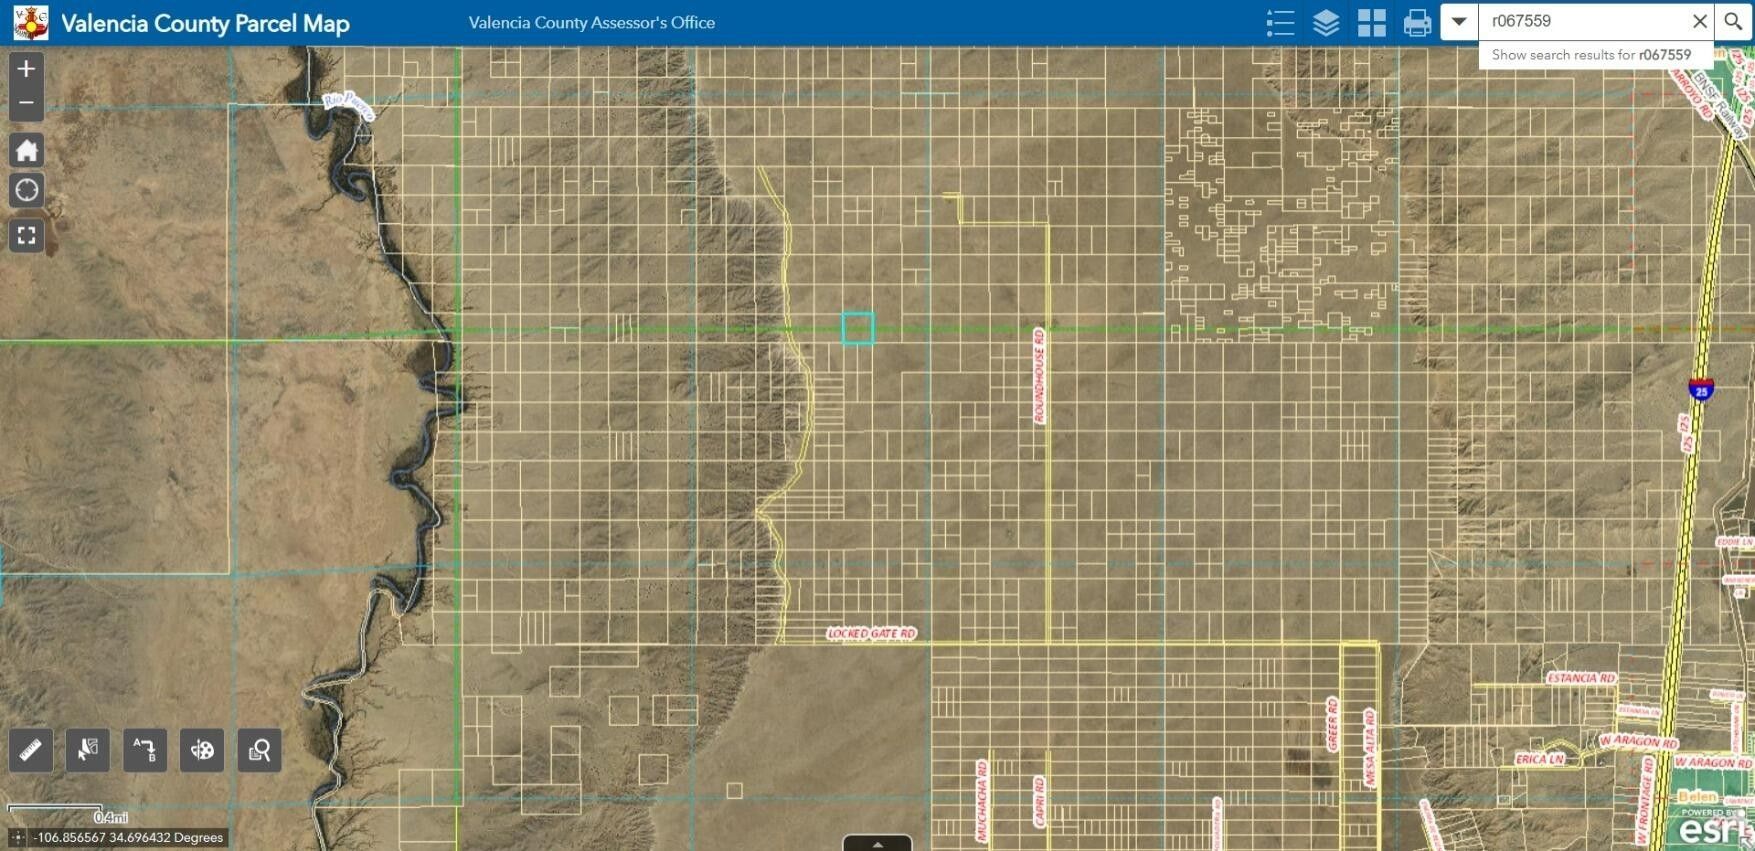Screen dimensions: 1755x851
Task: Open the Draw palette tool
Action: coord(202,750)
